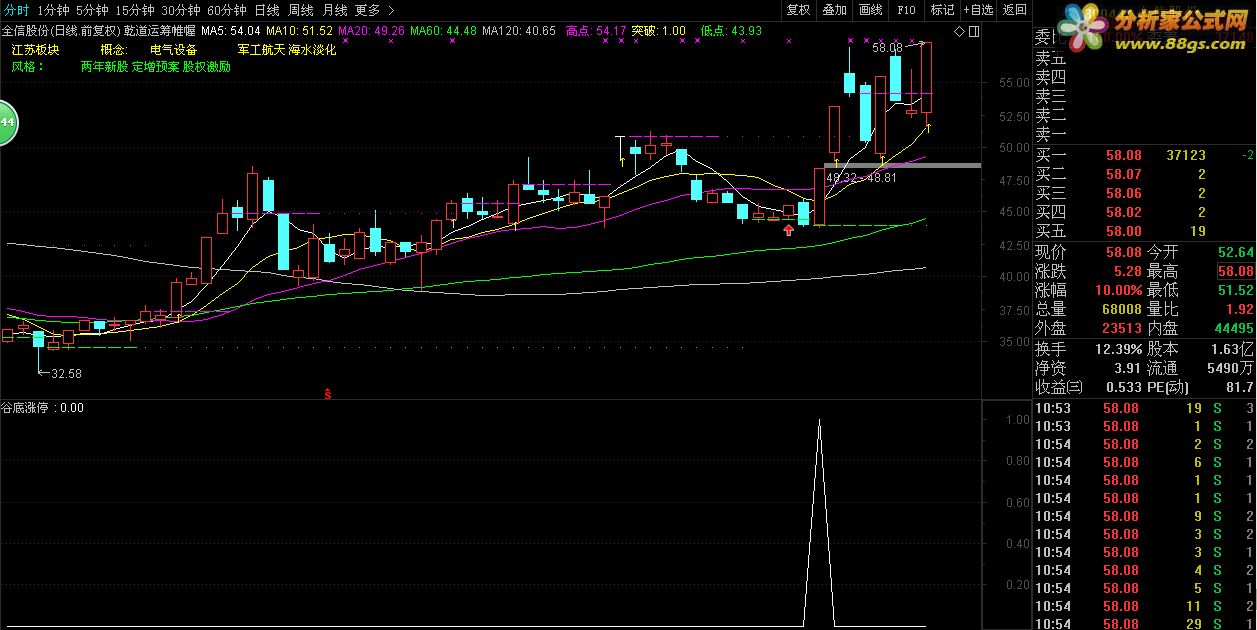Click the 流通 value 5490万

click(x=1232, y=368)
